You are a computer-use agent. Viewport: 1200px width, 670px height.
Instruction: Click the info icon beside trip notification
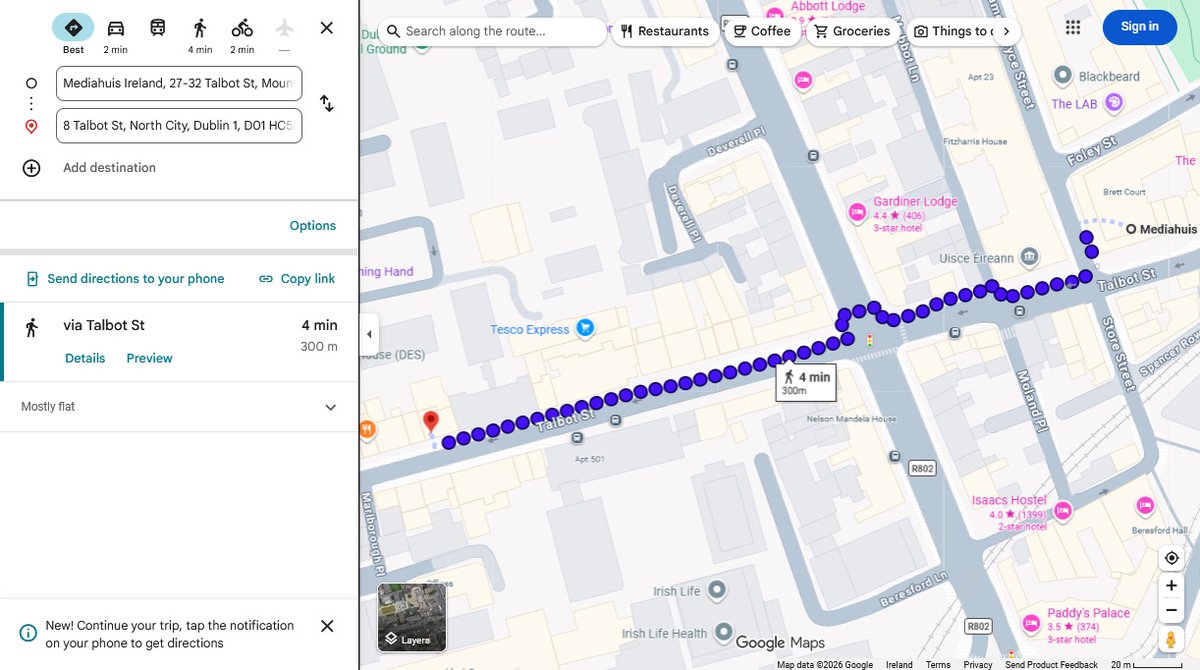coord(29,633)
